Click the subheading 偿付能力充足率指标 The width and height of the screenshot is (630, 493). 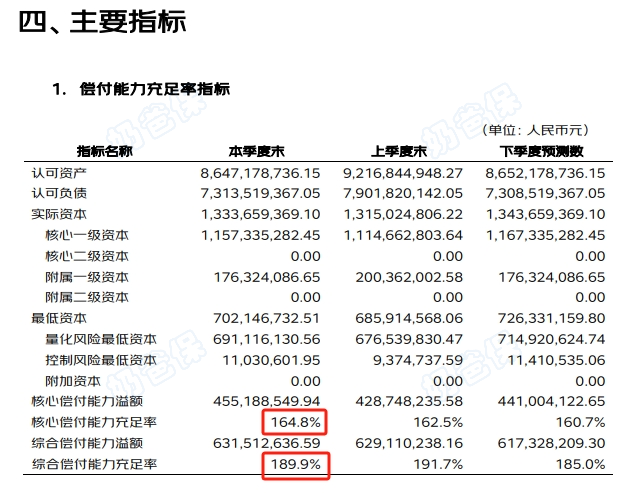[155, 89]
